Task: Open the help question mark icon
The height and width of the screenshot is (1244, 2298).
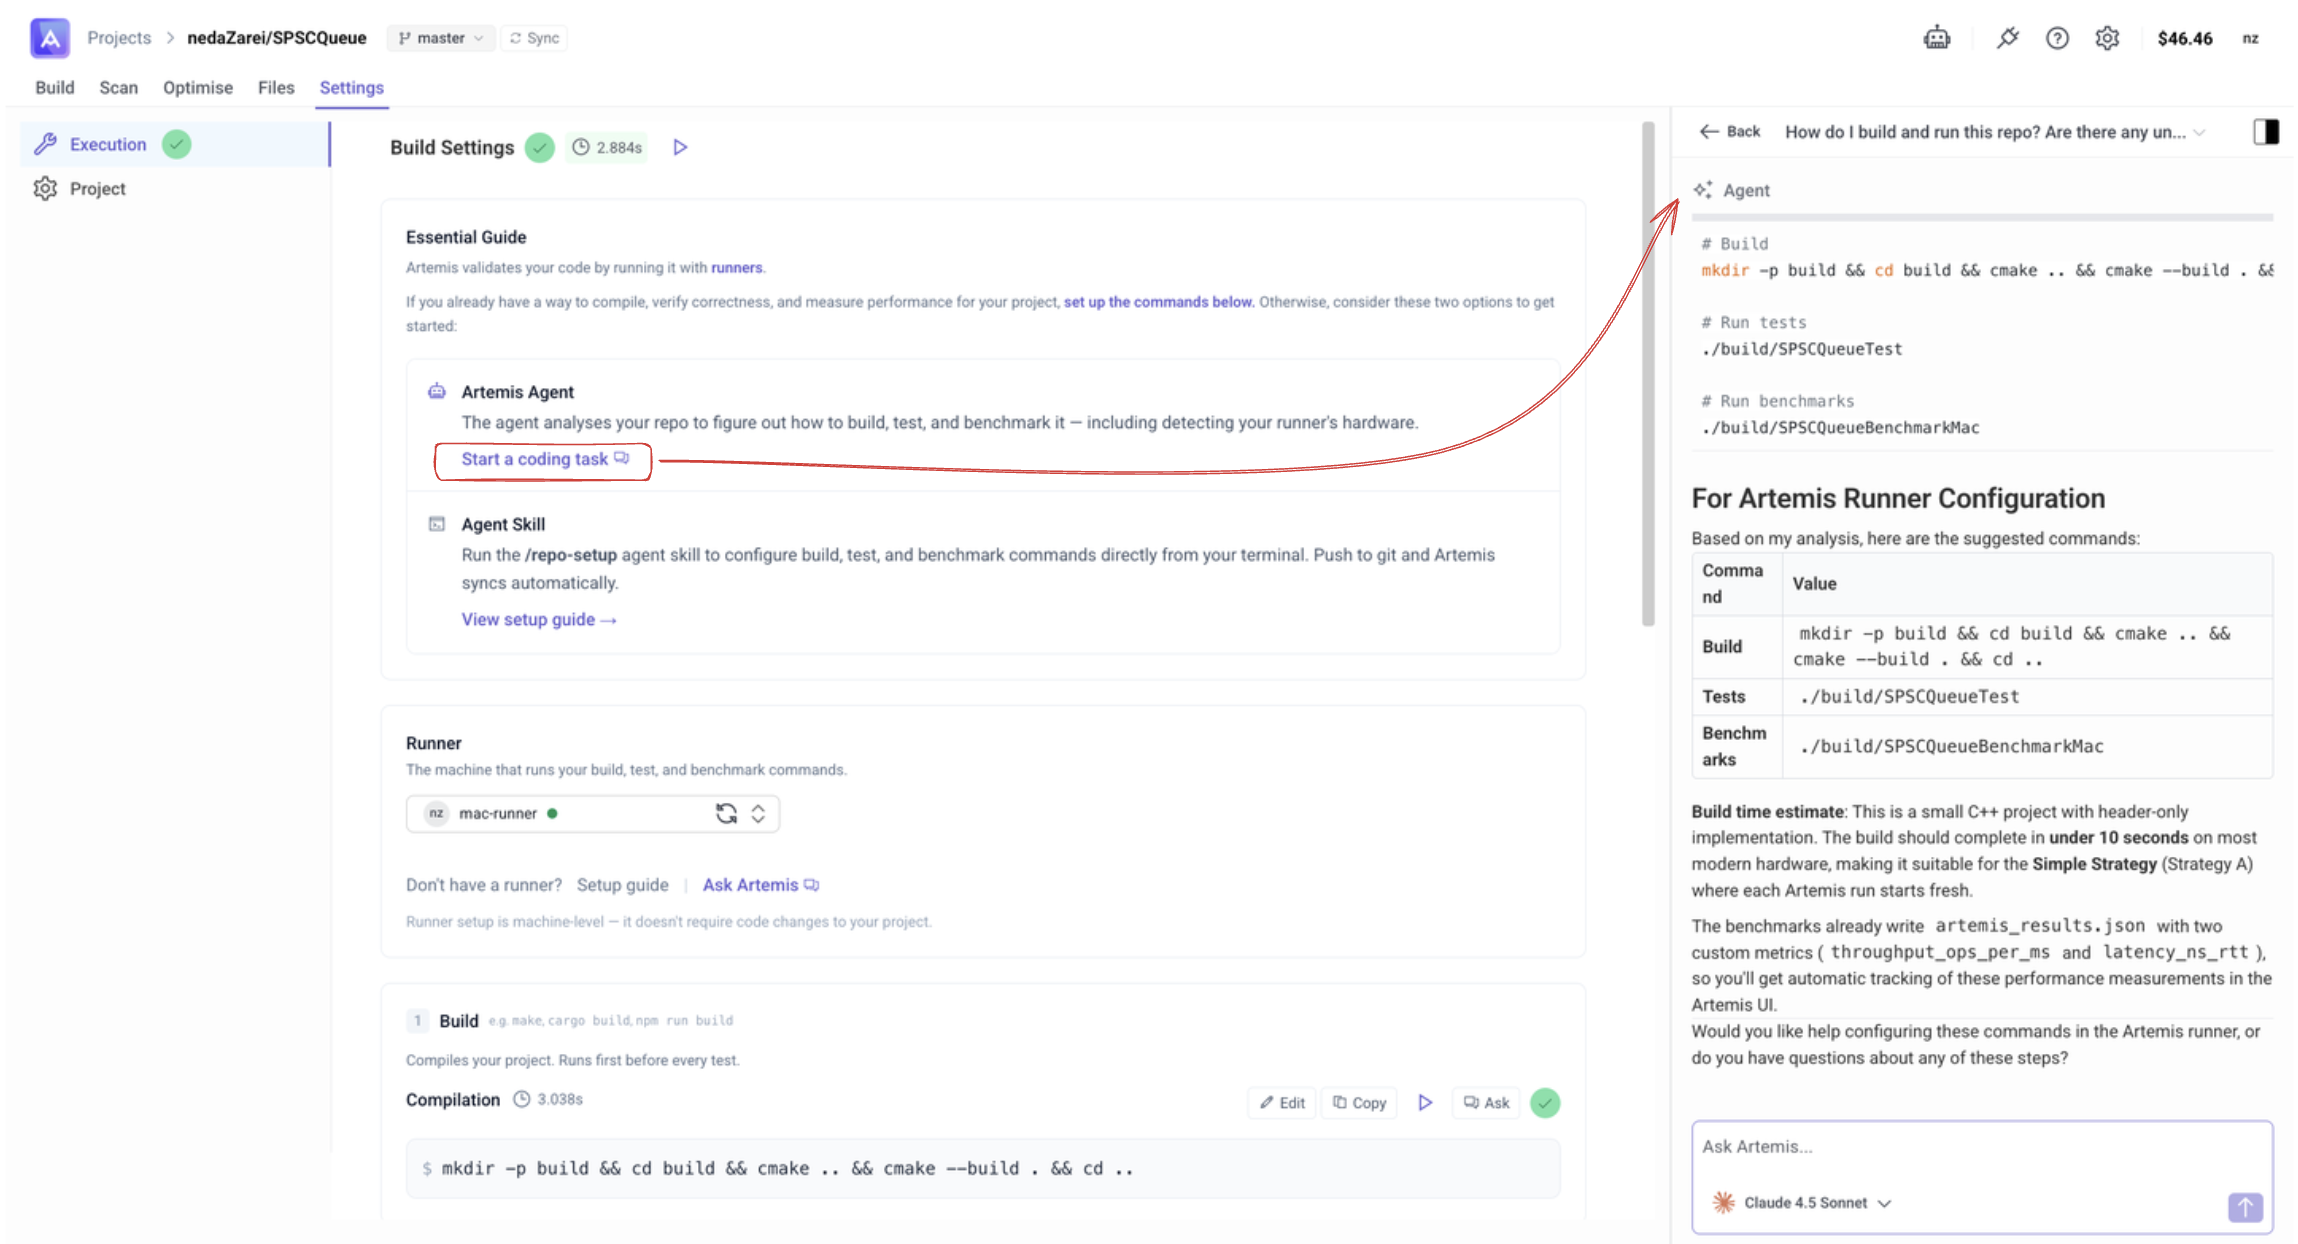Action: (2057, 38)
